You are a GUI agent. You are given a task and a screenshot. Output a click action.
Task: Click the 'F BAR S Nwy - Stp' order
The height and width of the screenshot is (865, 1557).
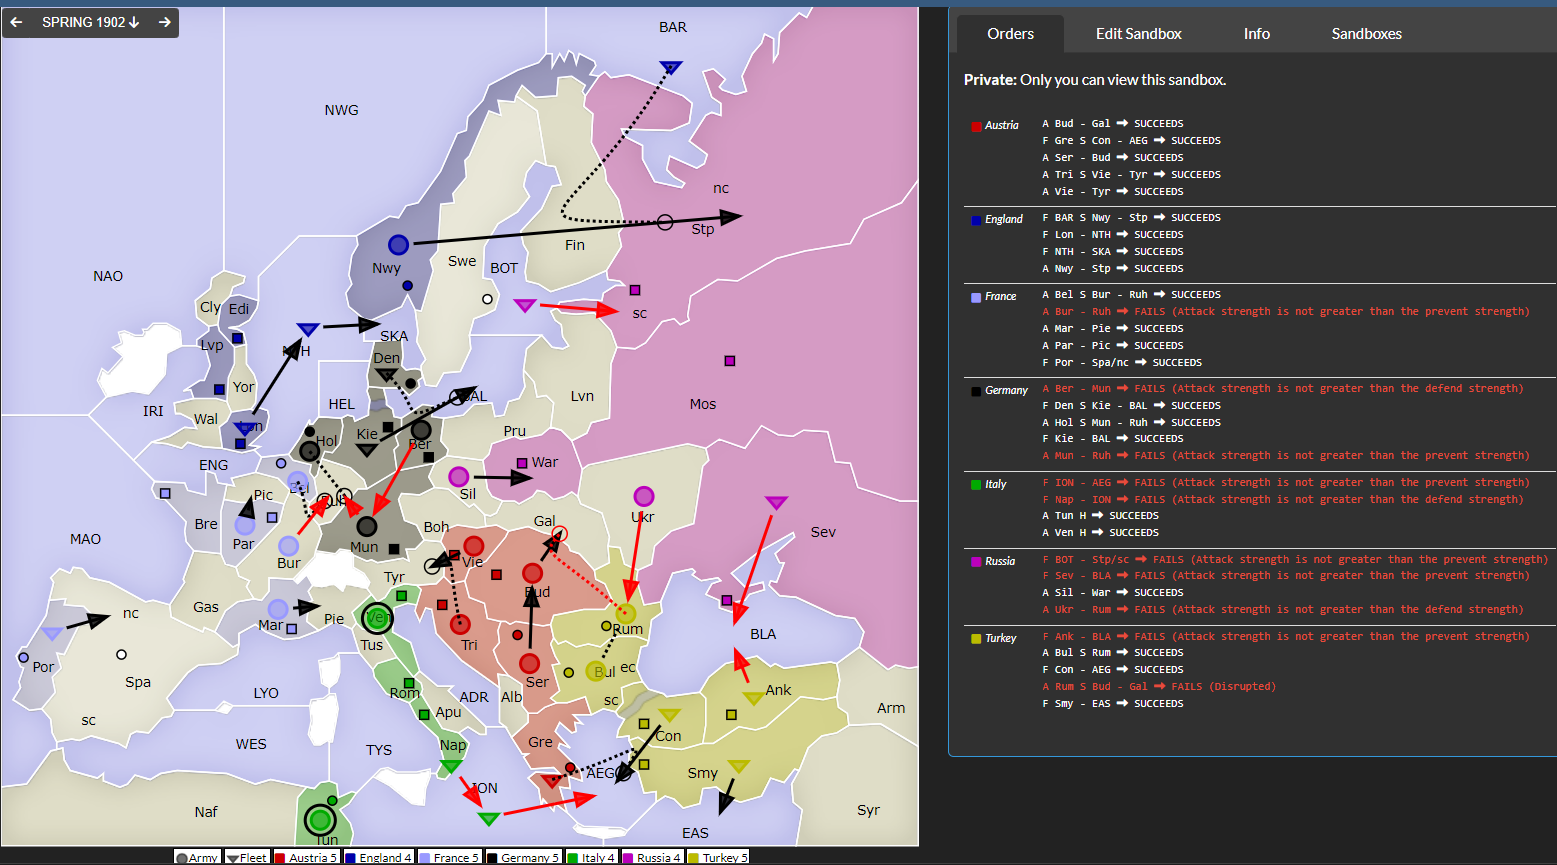coord(1131,218)
